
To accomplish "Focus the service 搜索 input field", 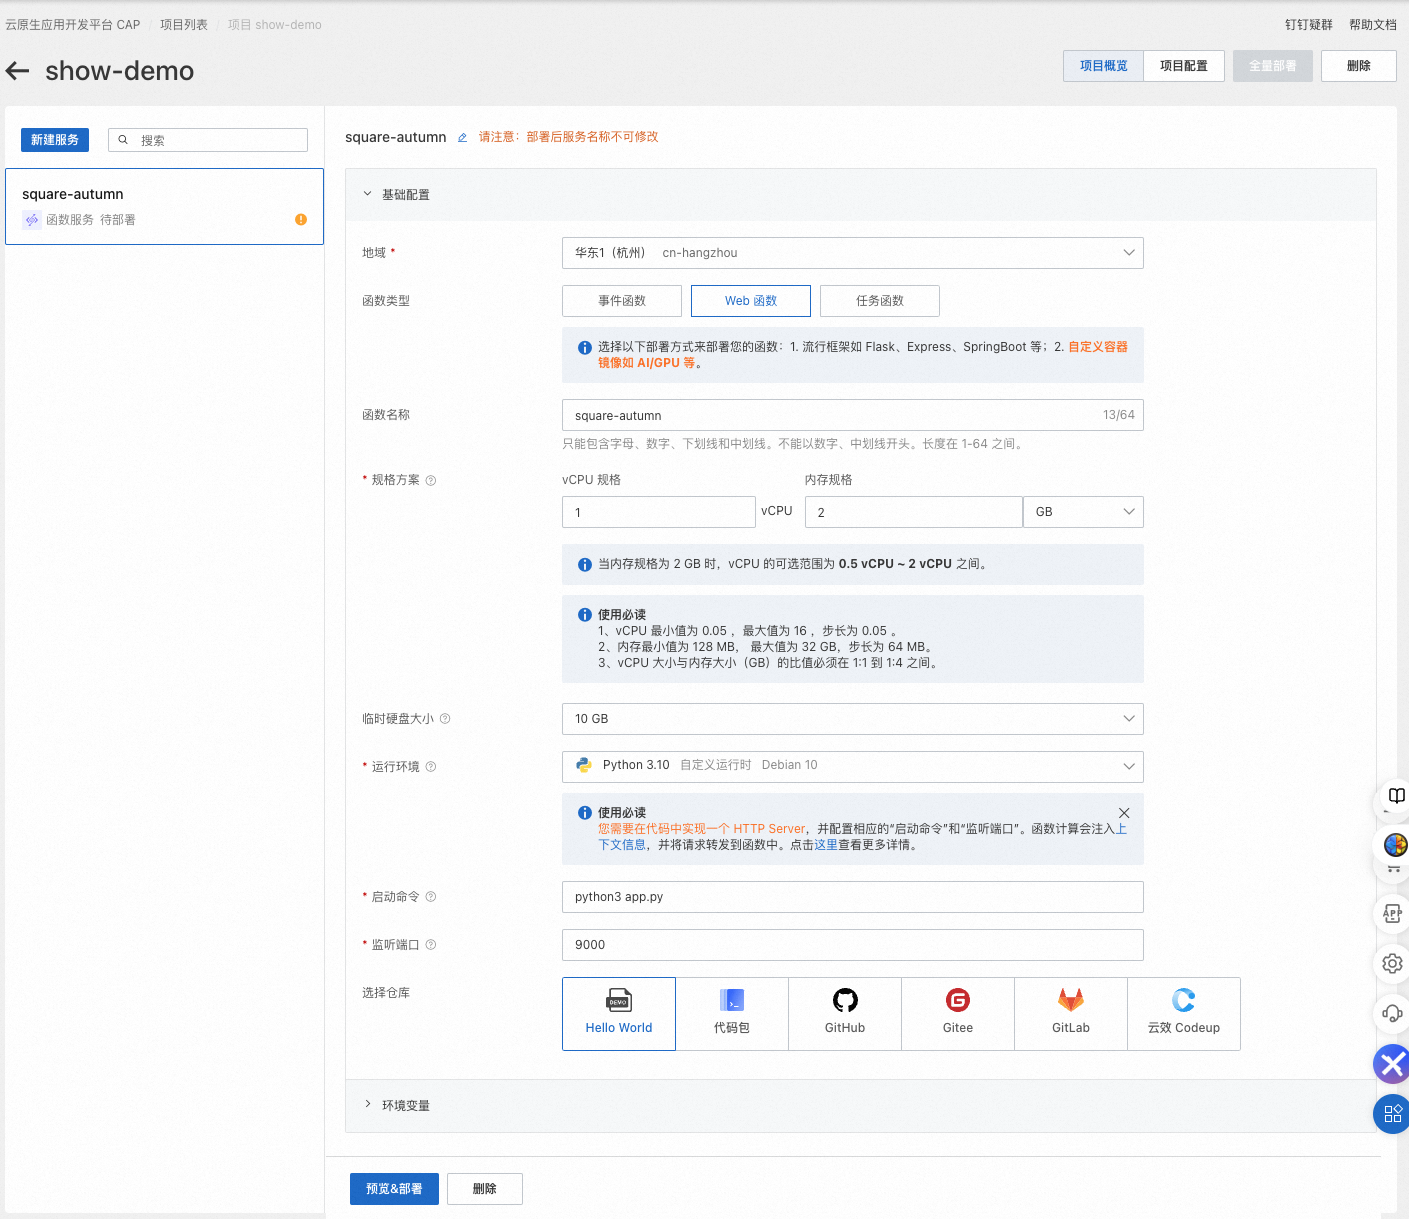I will (x=208, y=140).
